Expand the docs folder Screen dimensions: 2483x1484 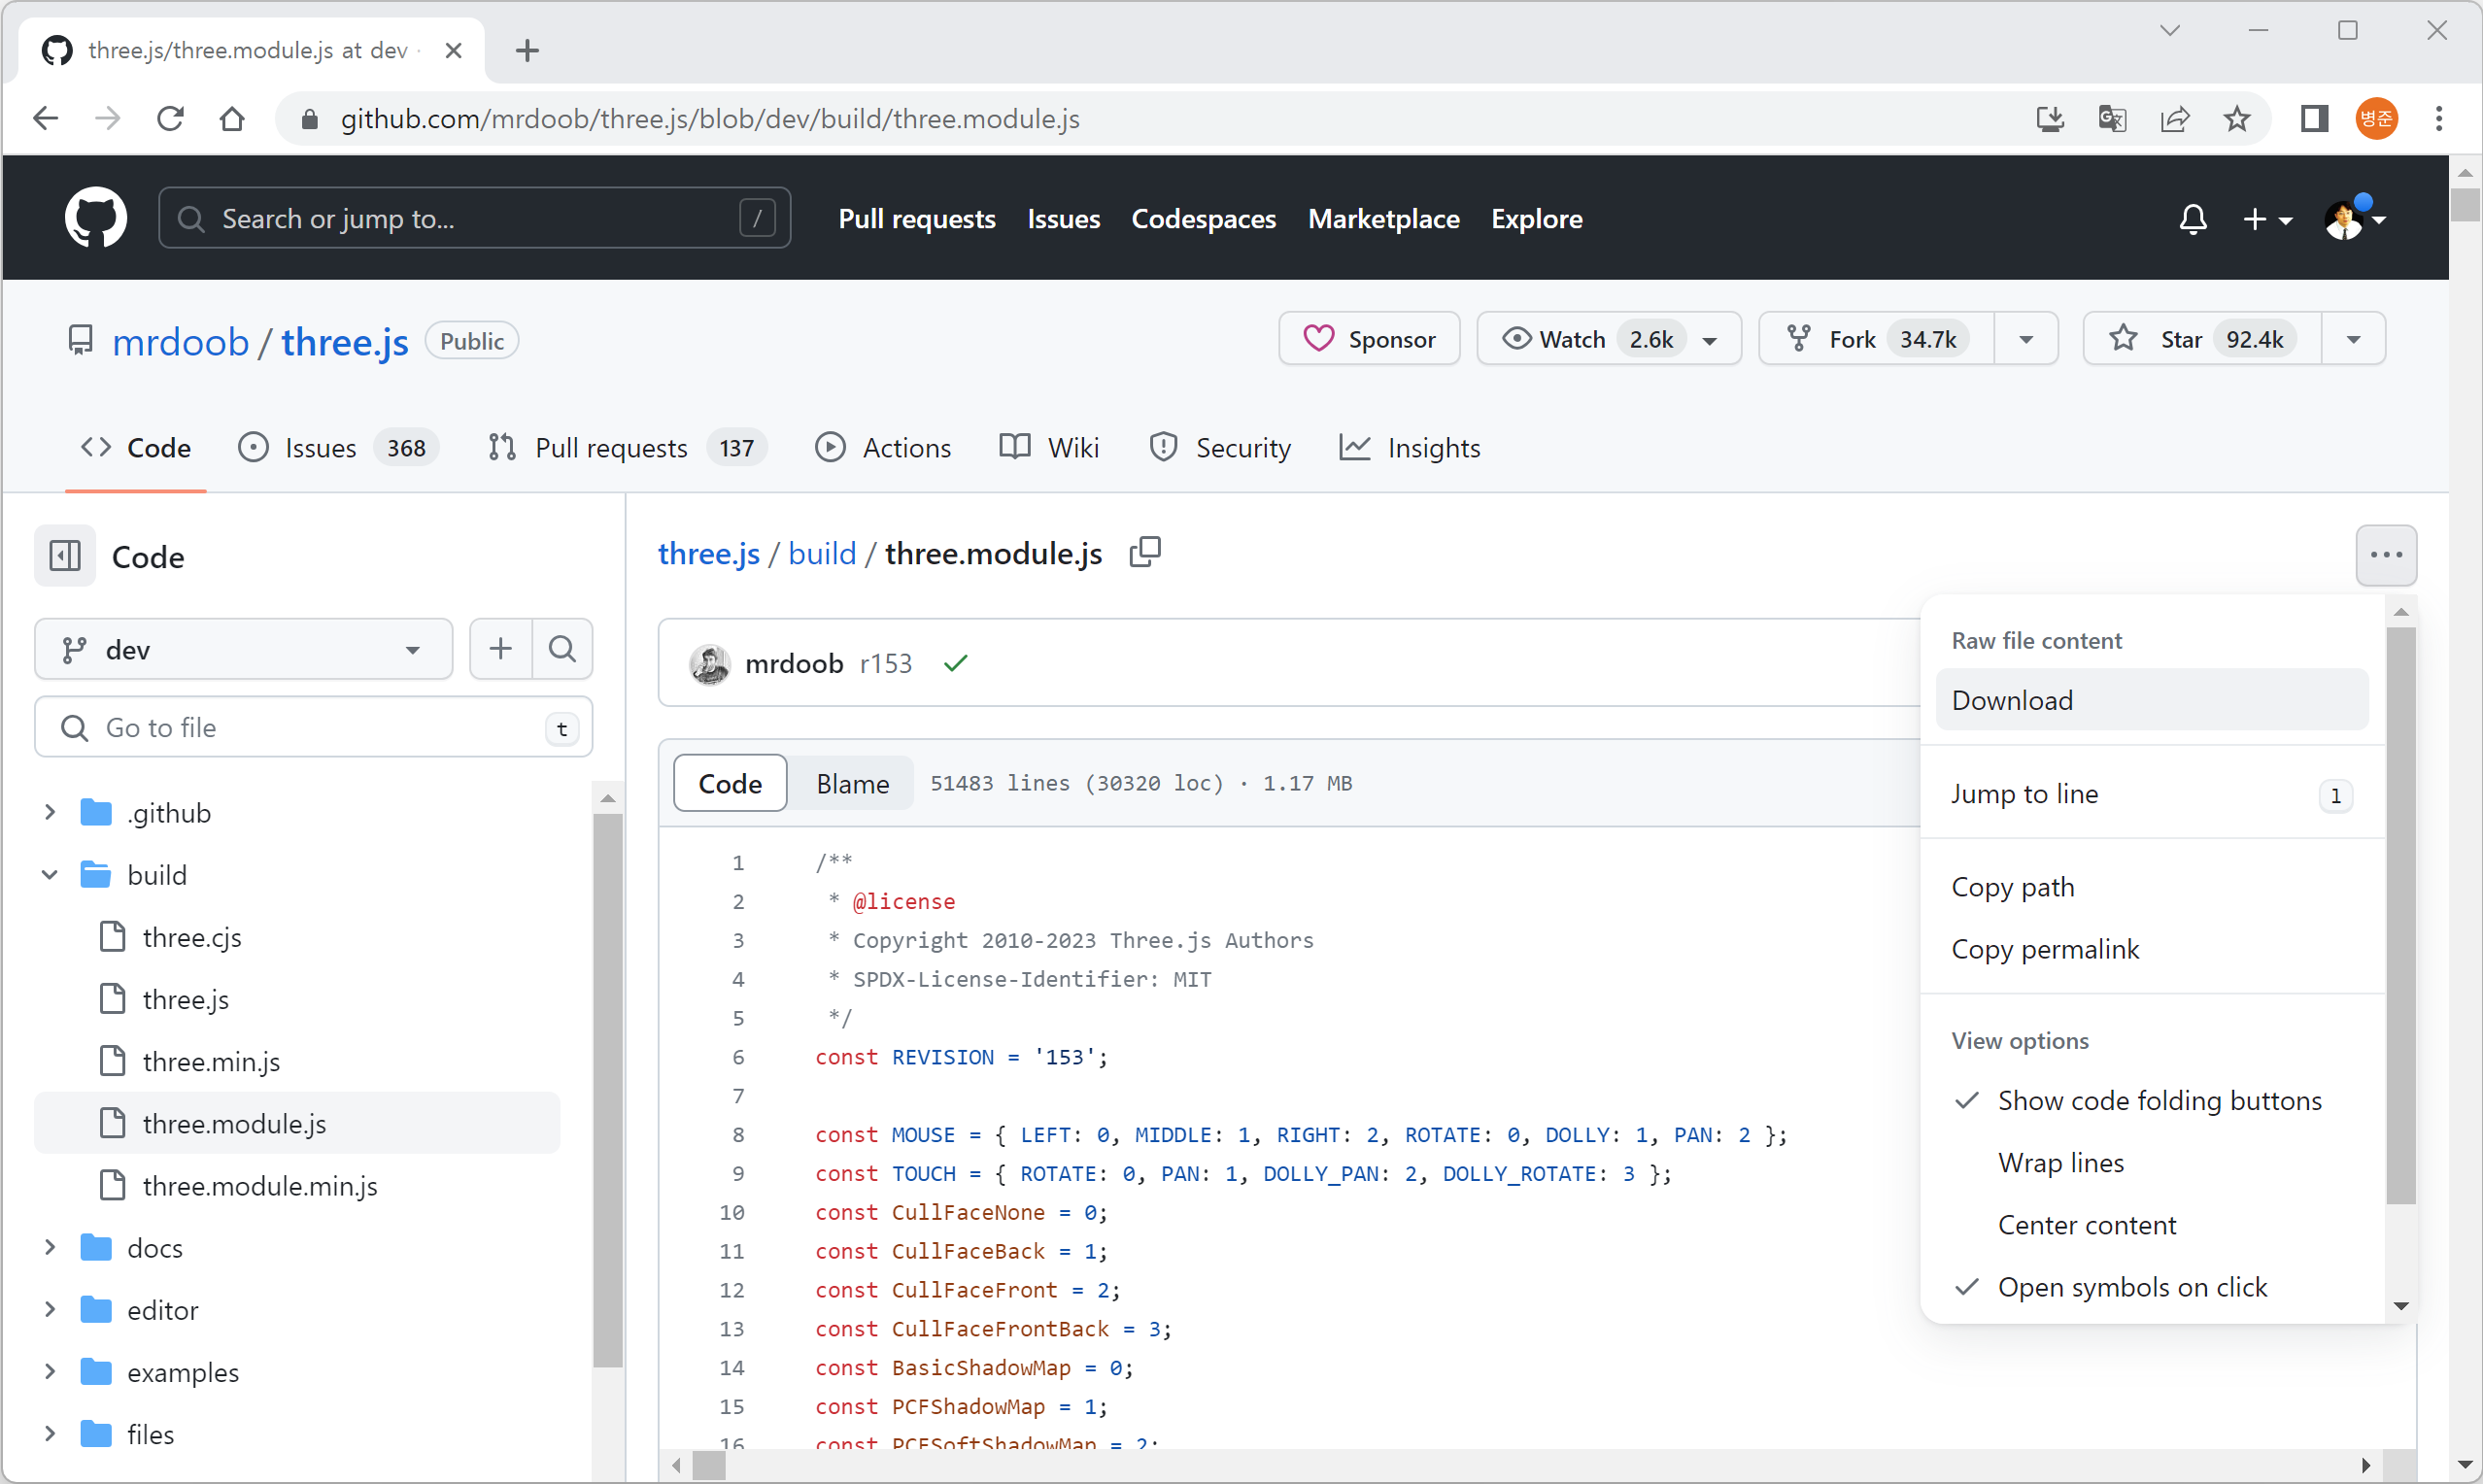point(50,1247)
